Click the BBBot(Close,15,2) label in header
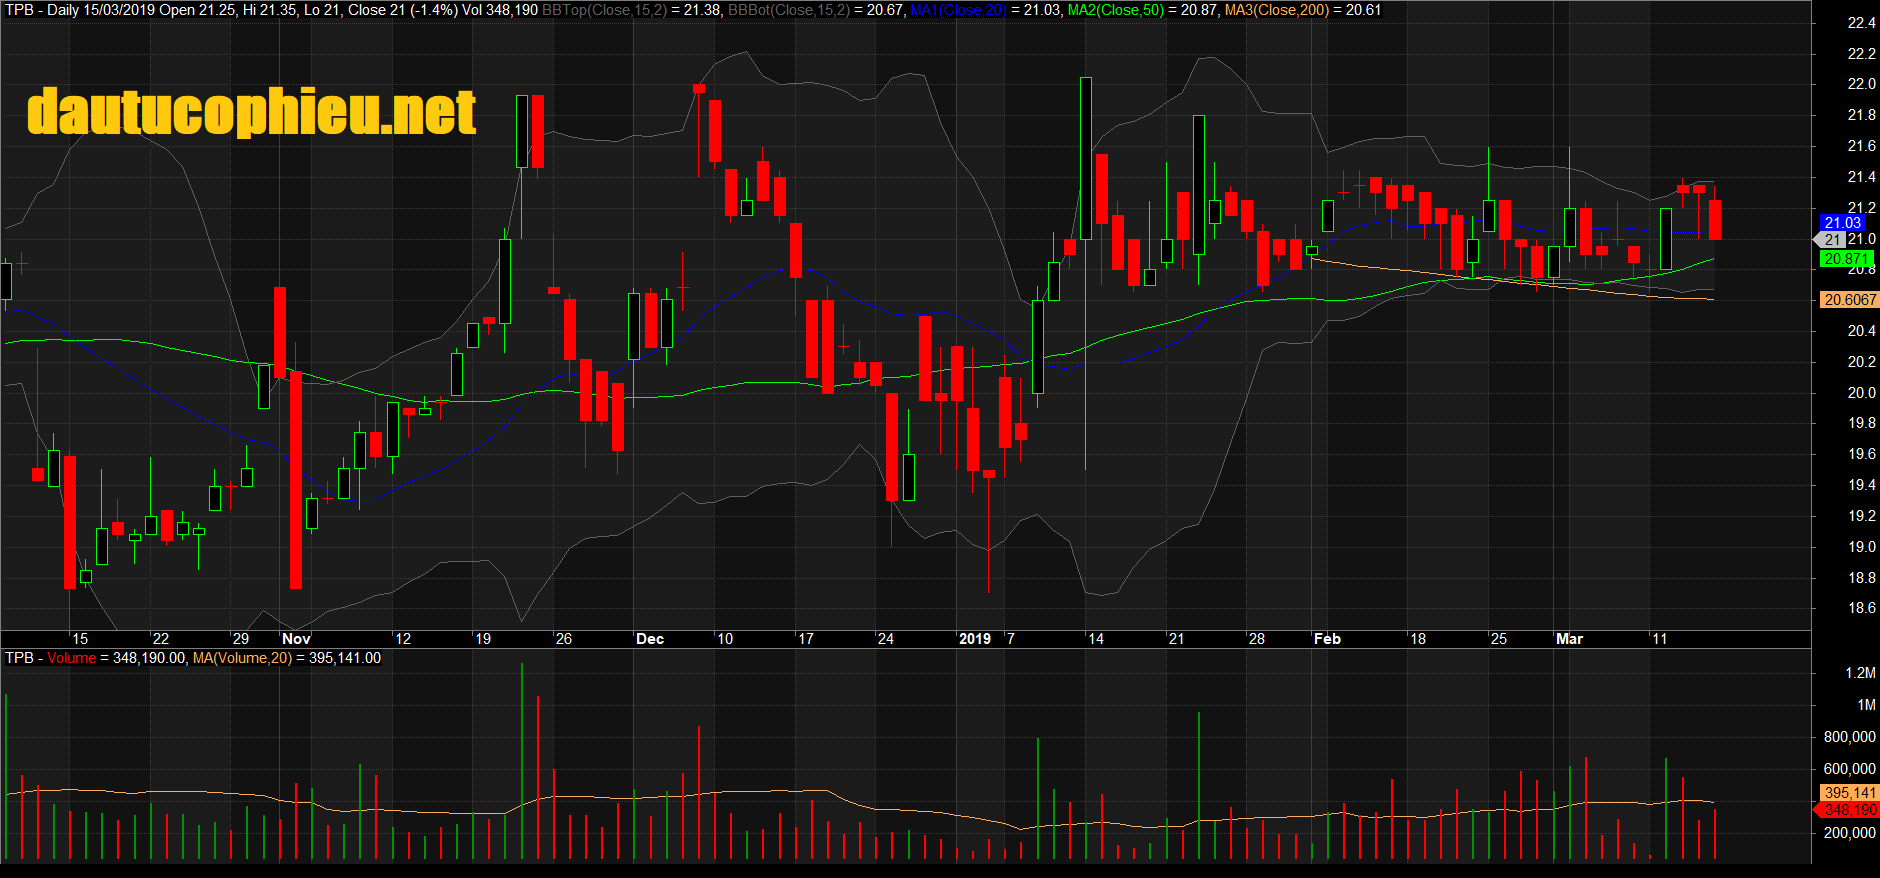Viewport: 1880px width, 878px height. [788, 10]
